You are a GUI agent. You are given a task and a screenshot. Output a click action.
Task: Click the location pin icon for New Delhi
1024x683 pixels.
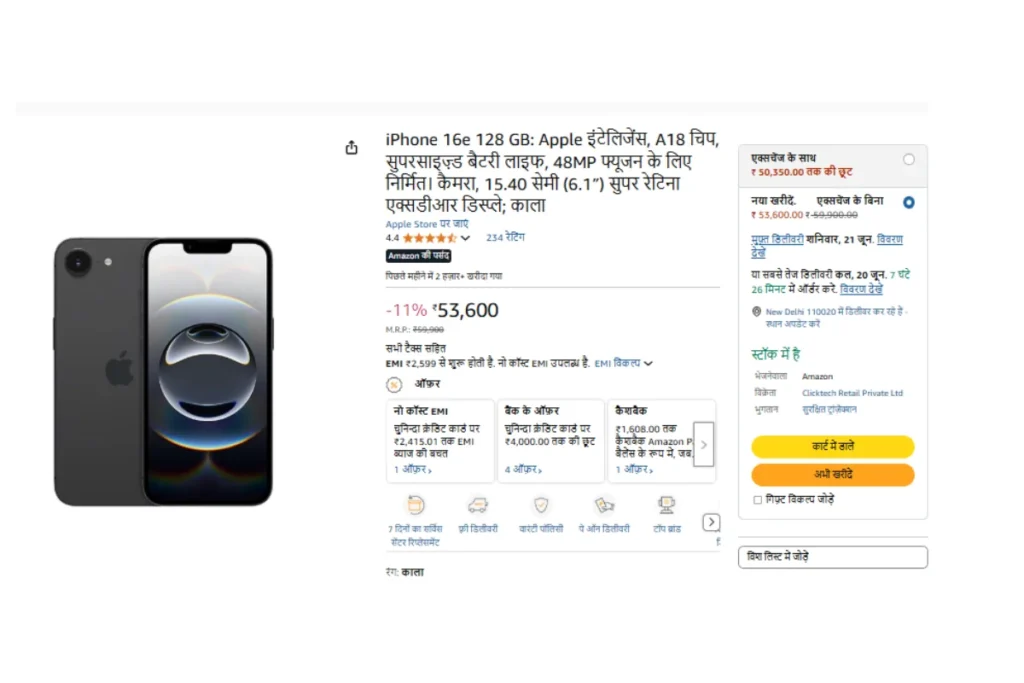(x=756, y=312)
